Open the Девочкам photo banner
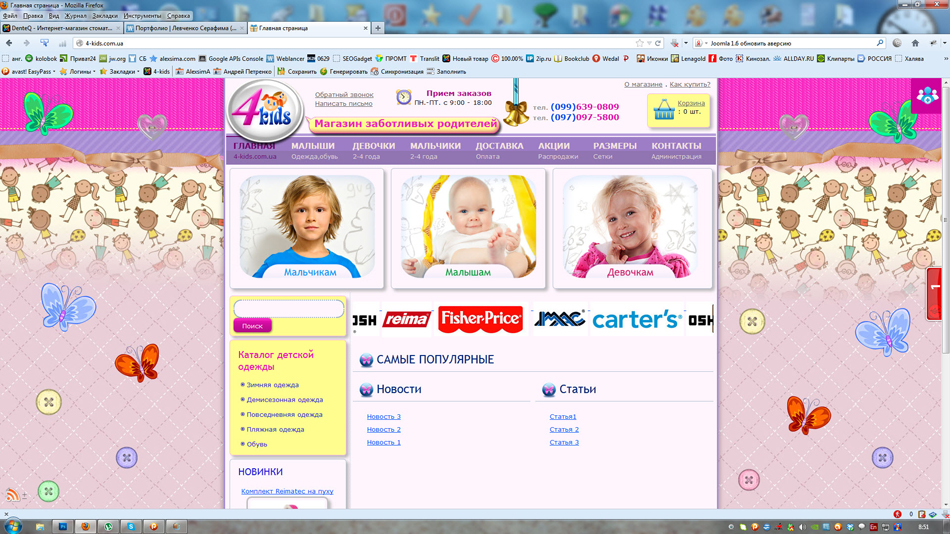Image resolution: width=950 pixels, height=534 pixels. 631,228
